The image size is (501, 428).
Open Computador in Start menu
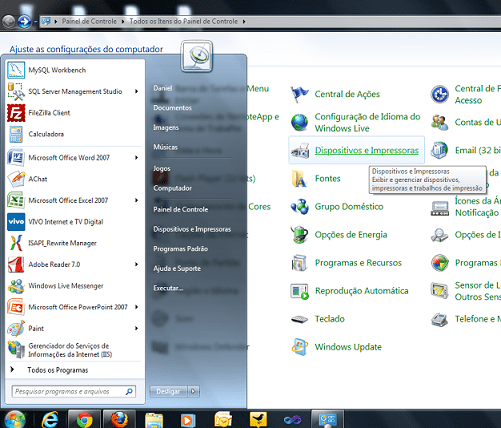(x=172, y=188)
